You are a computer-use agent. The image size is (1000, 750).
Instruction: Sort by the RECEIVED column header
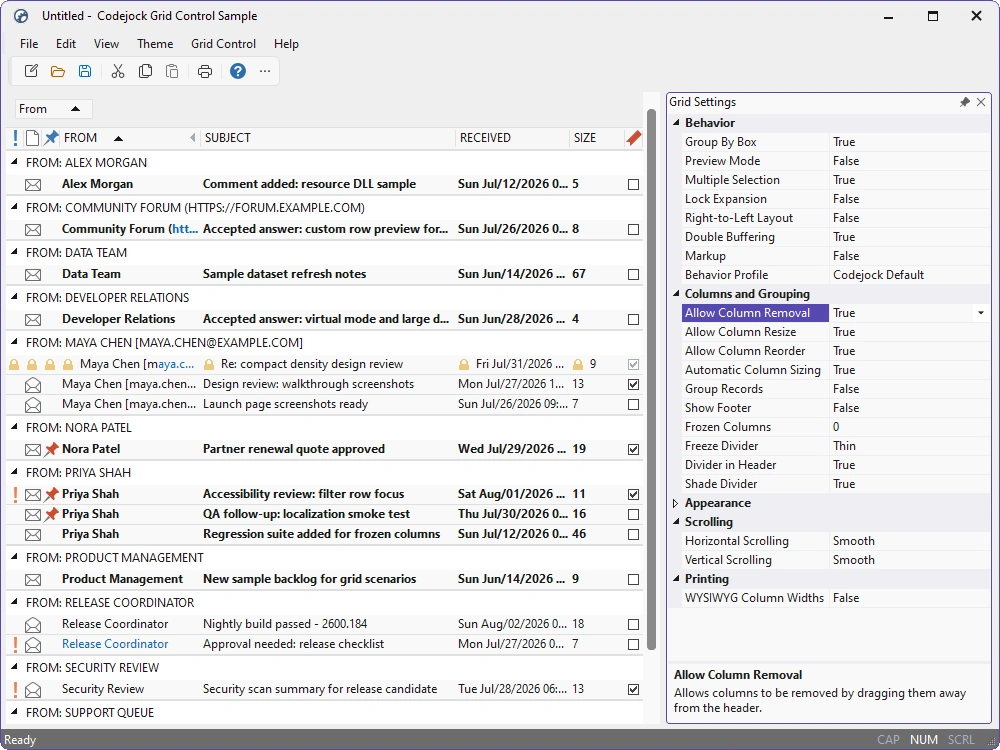512,138
